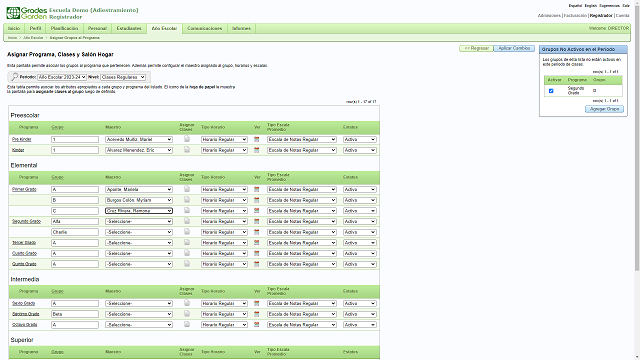Switch to the Estudiantes tab

pyautogui.click(x=129, y=28)
